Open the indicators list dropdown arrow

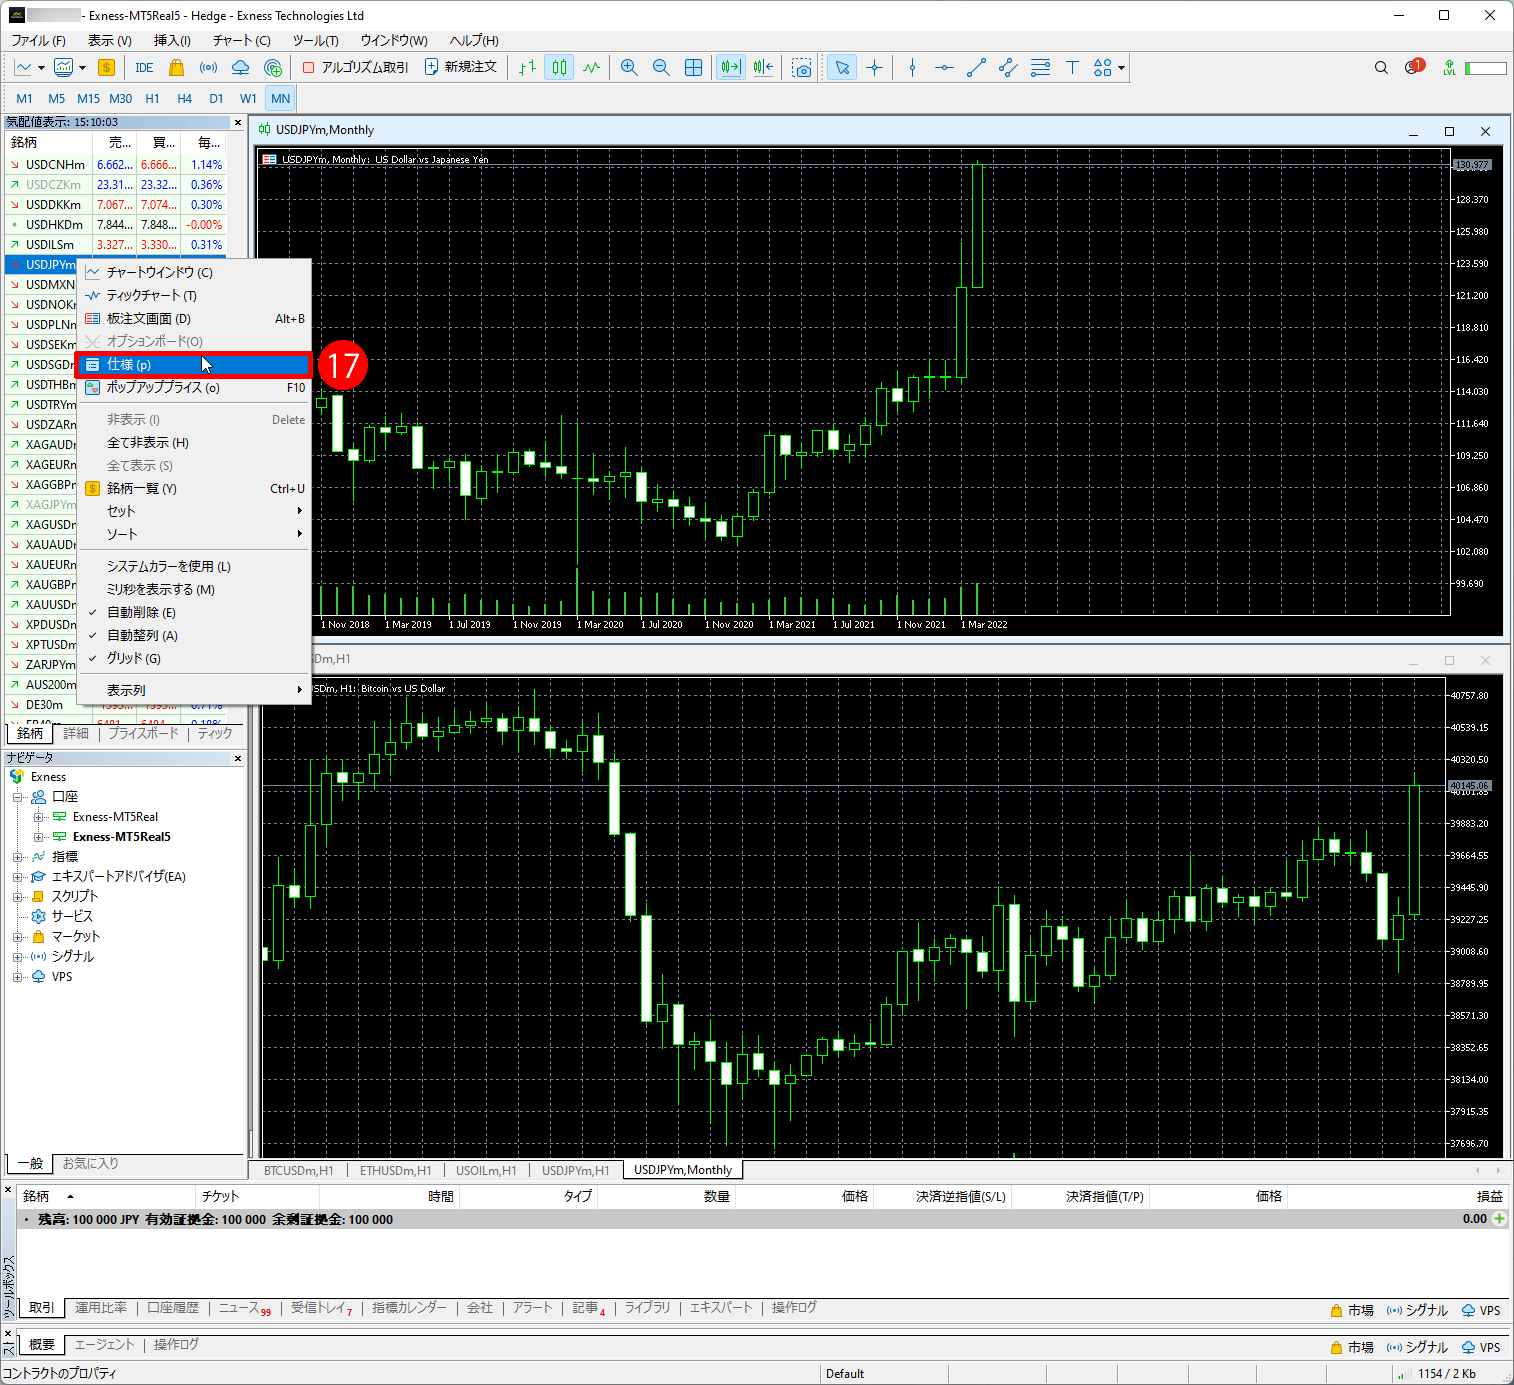click(x=82, y=68)
